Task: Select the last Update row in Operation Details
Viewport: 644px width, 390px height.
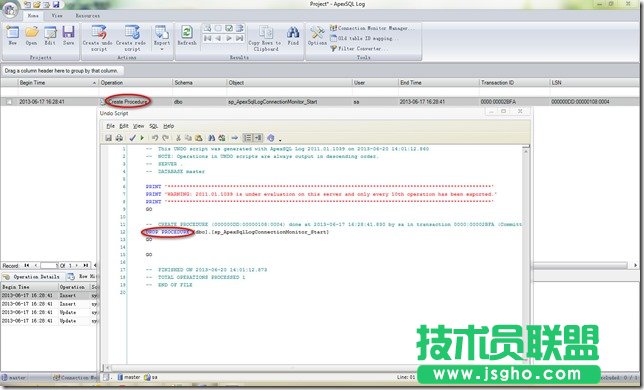Action: [x=49, y=321]
